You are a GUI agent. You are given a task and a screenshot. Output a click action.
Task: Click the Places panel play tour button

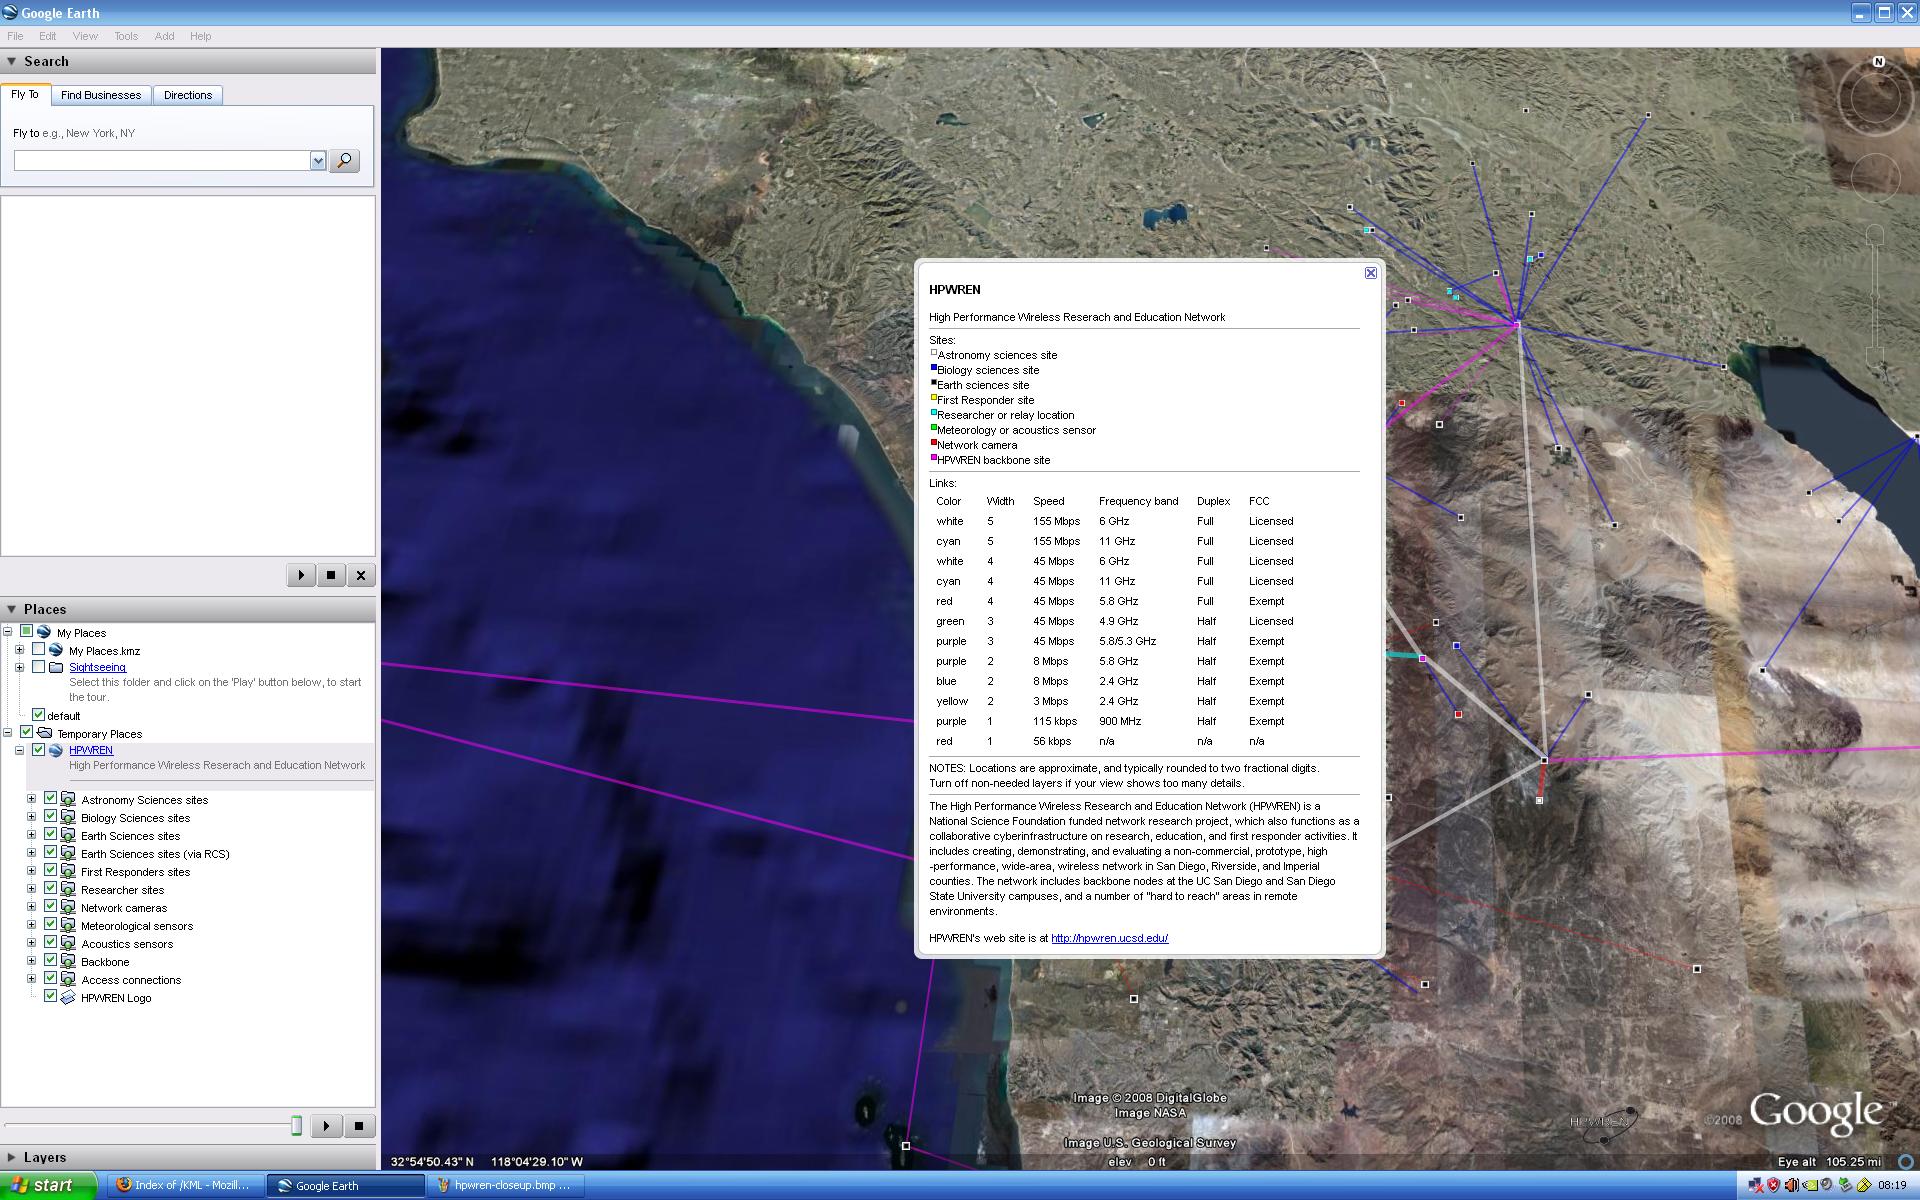[x=326, y=1126]
